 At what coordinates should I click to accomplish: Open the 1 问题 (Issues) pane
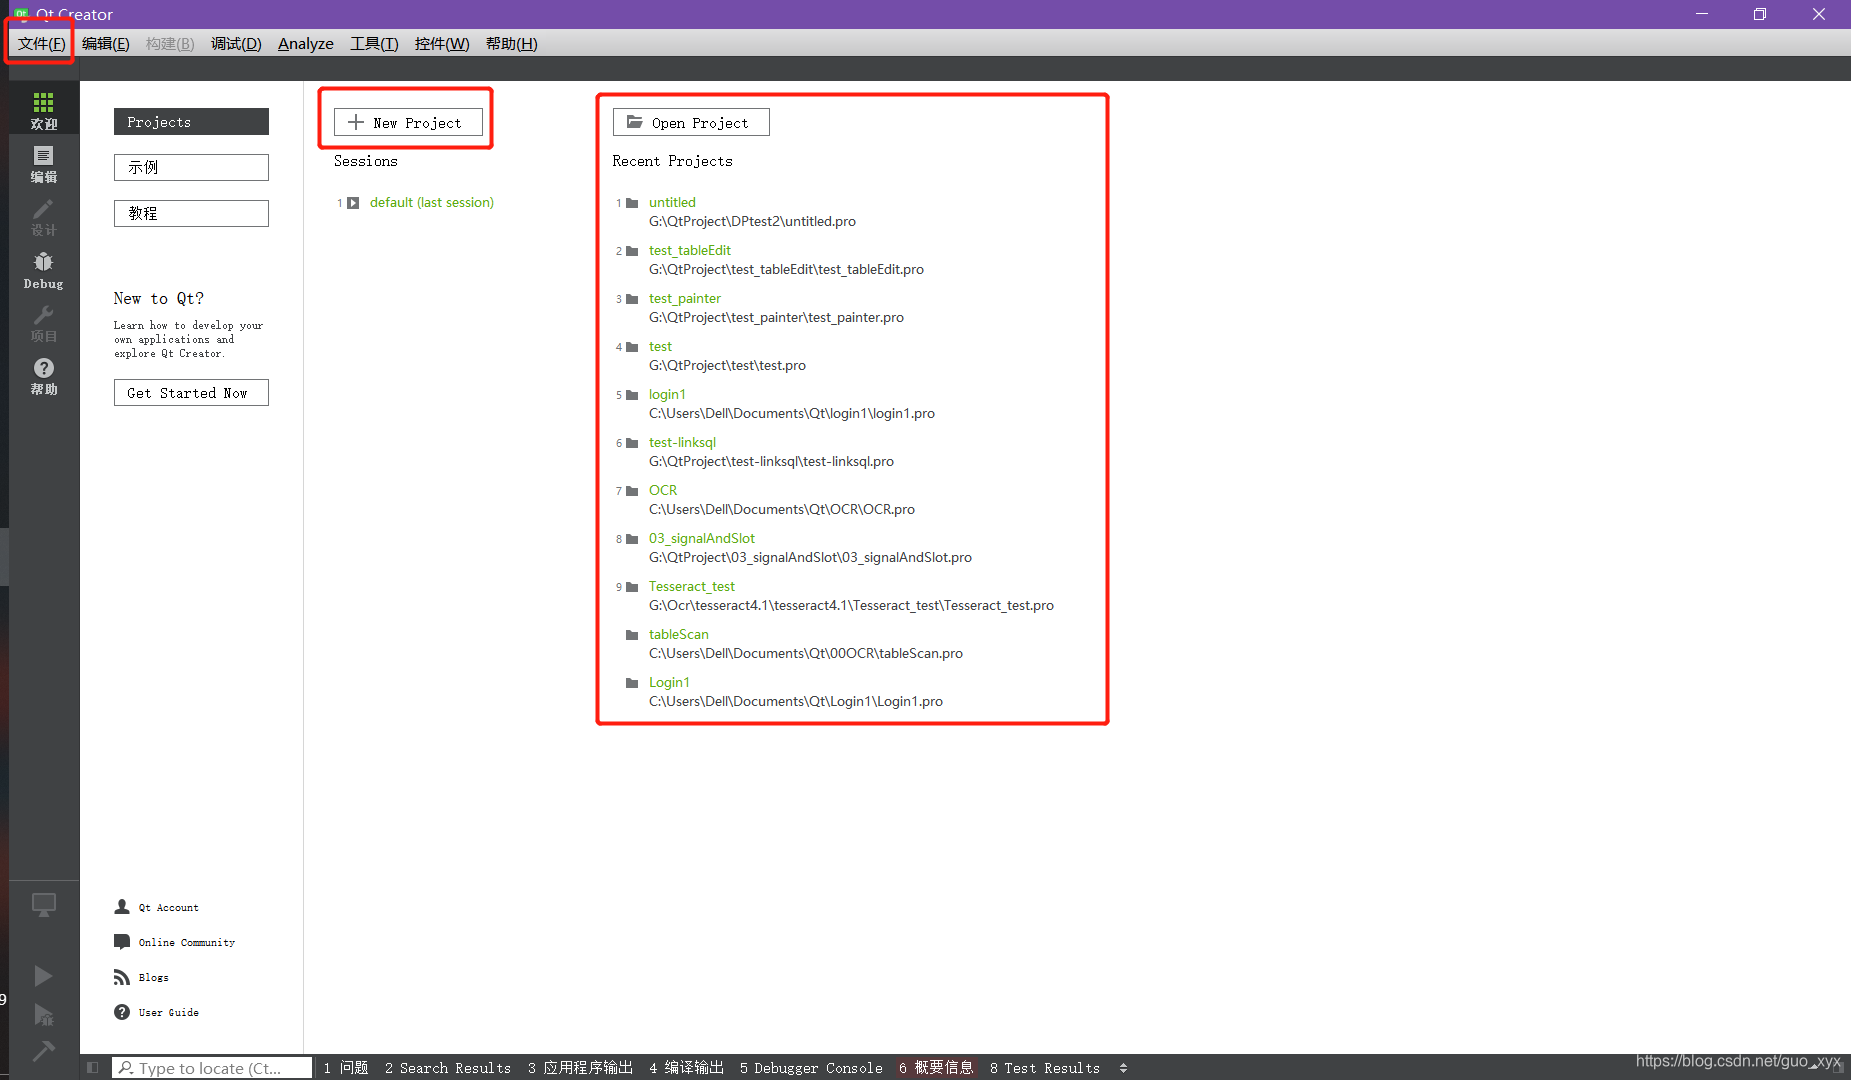pyautogui.click(x=346, y=1068)
